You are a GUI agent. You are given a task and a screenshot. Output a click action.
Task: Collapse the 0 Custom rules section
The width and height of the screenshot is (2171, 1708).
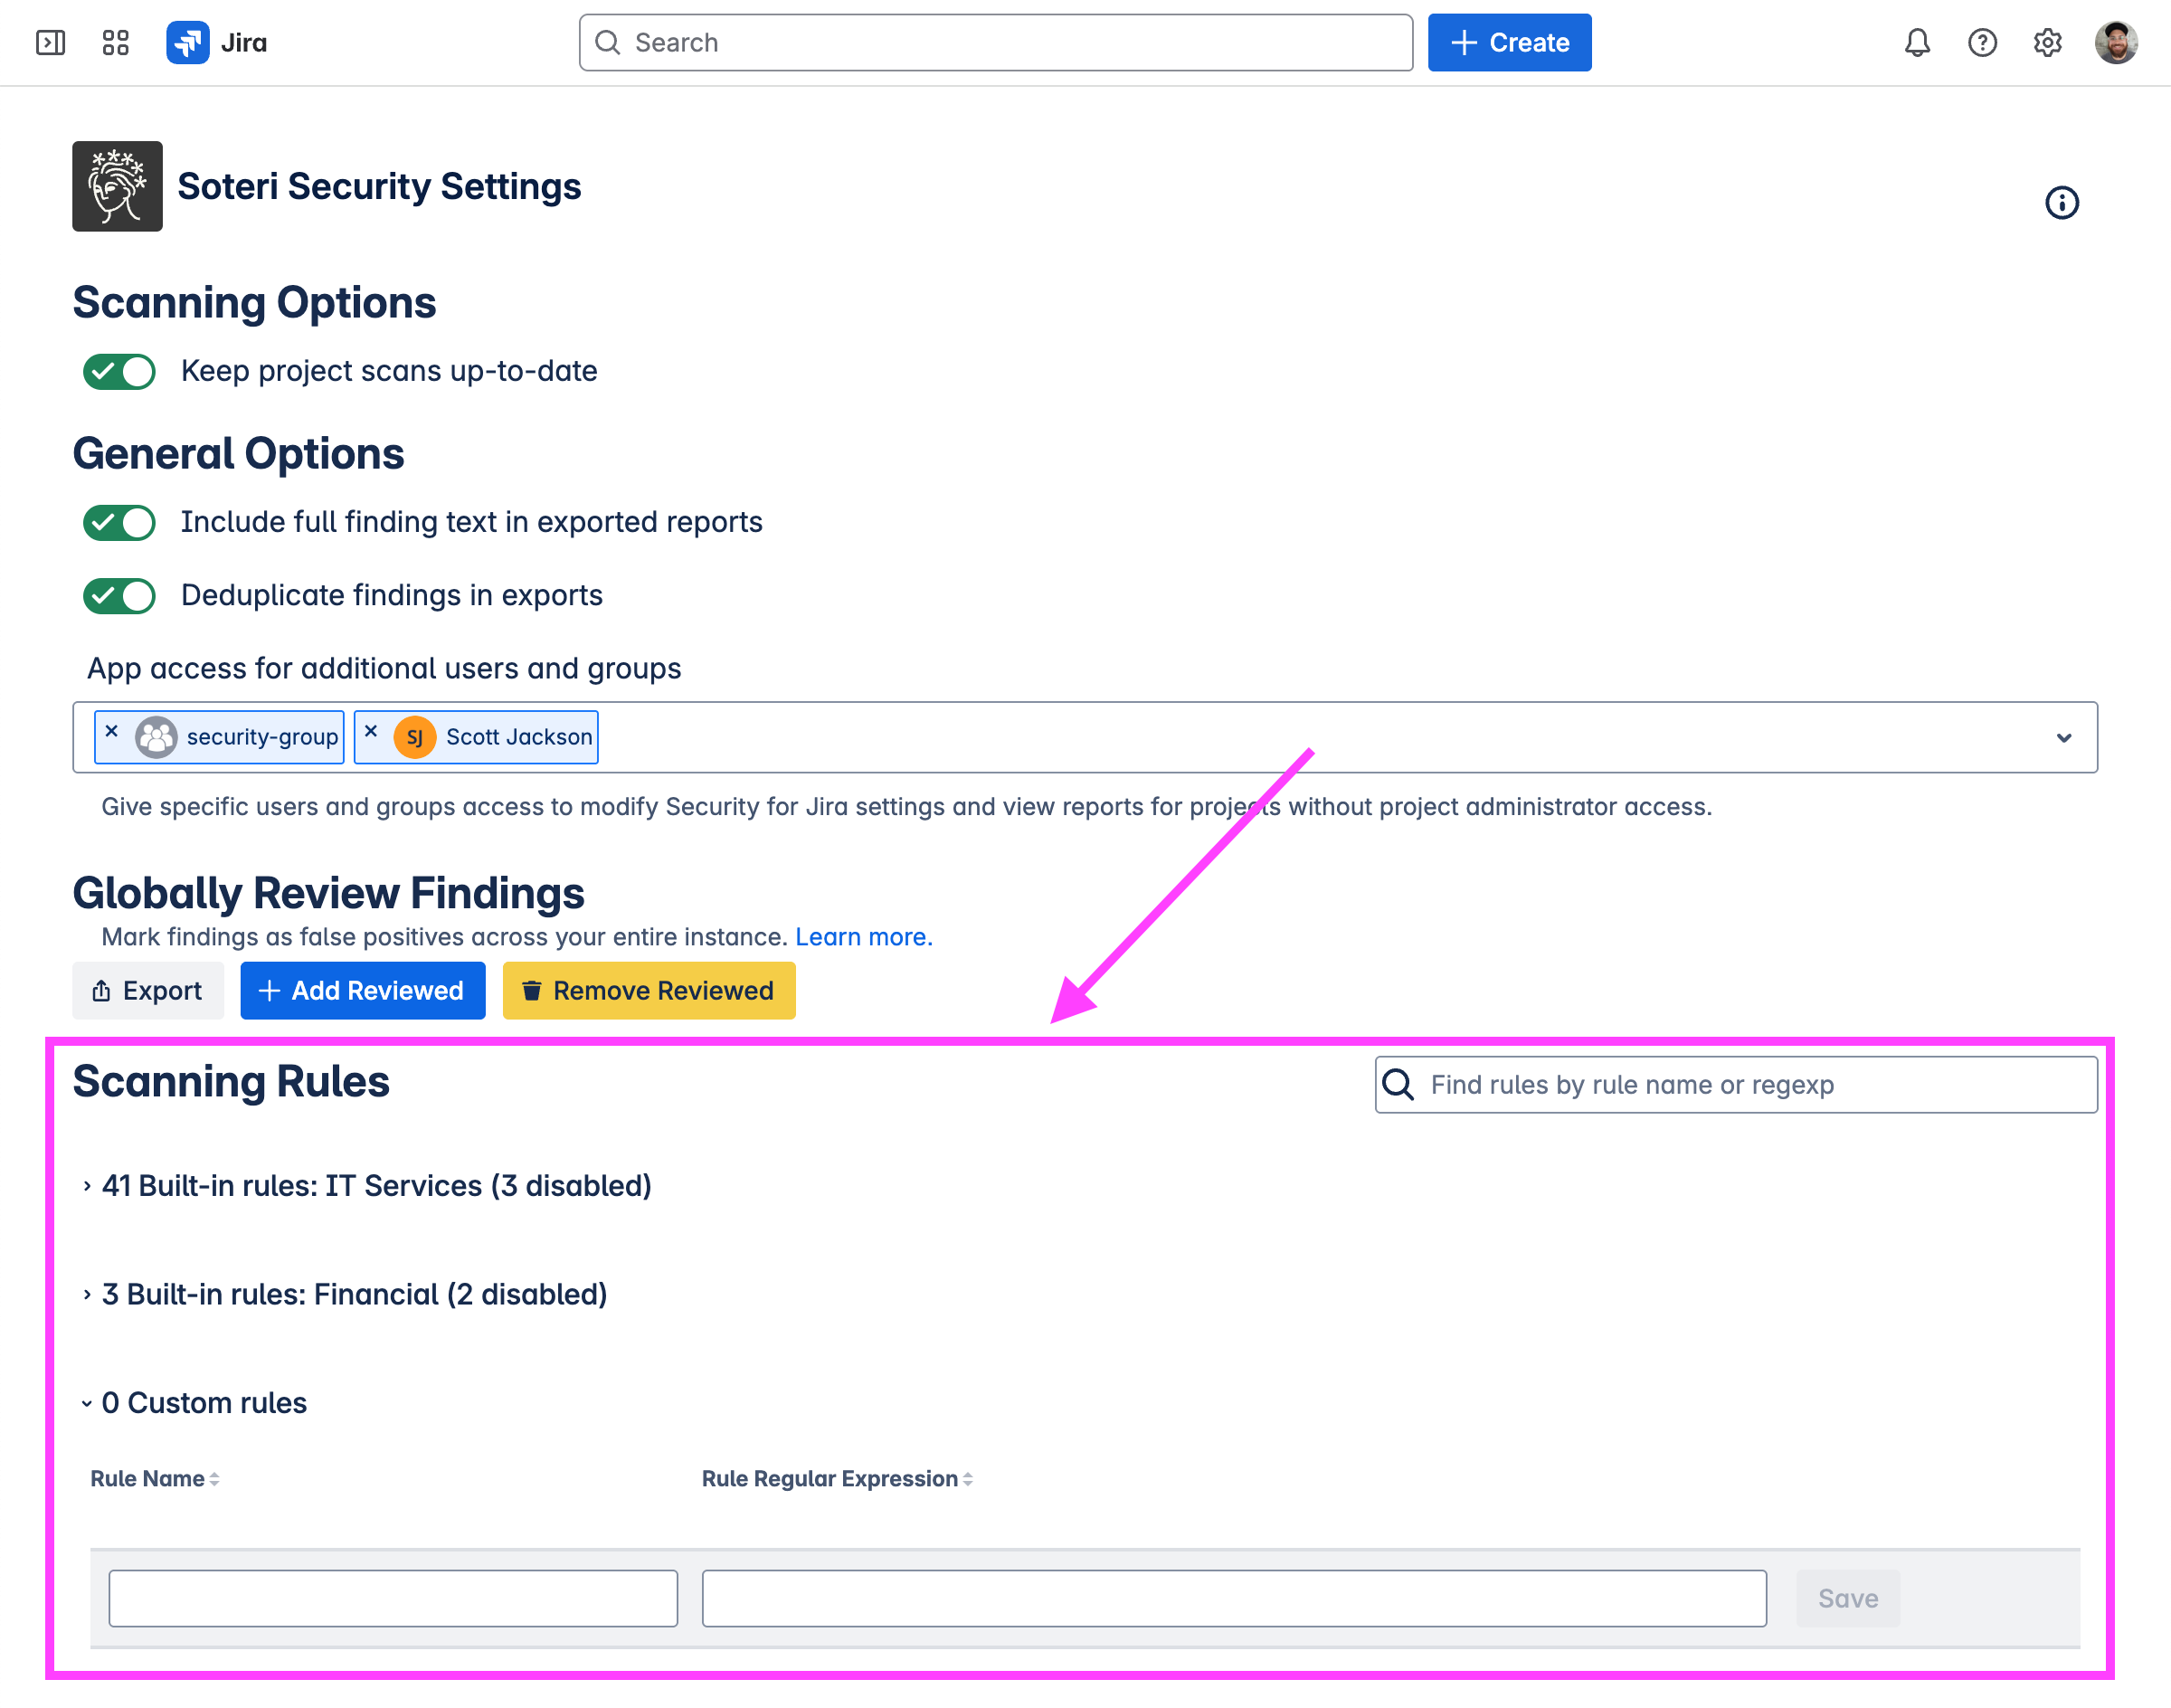click(203, 1403)
